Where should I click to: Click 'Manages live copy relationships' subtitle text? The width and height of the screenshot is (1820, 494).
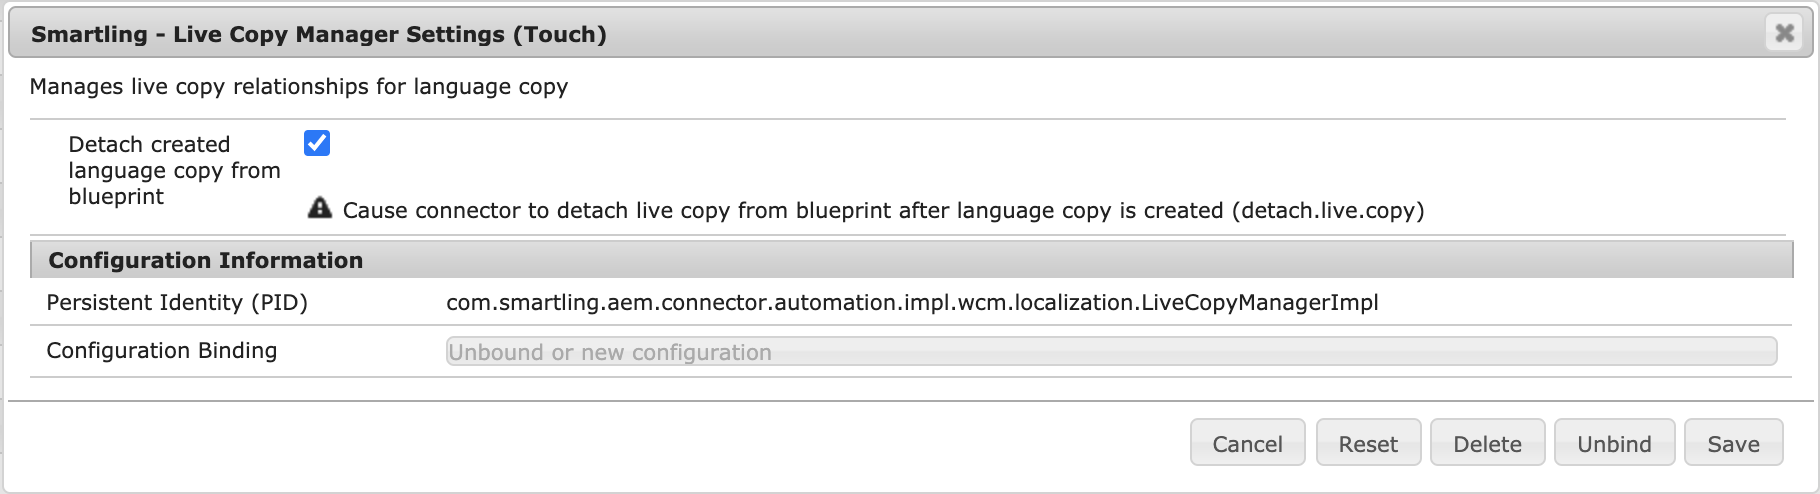pyautogui.click(x=298, y=87)
